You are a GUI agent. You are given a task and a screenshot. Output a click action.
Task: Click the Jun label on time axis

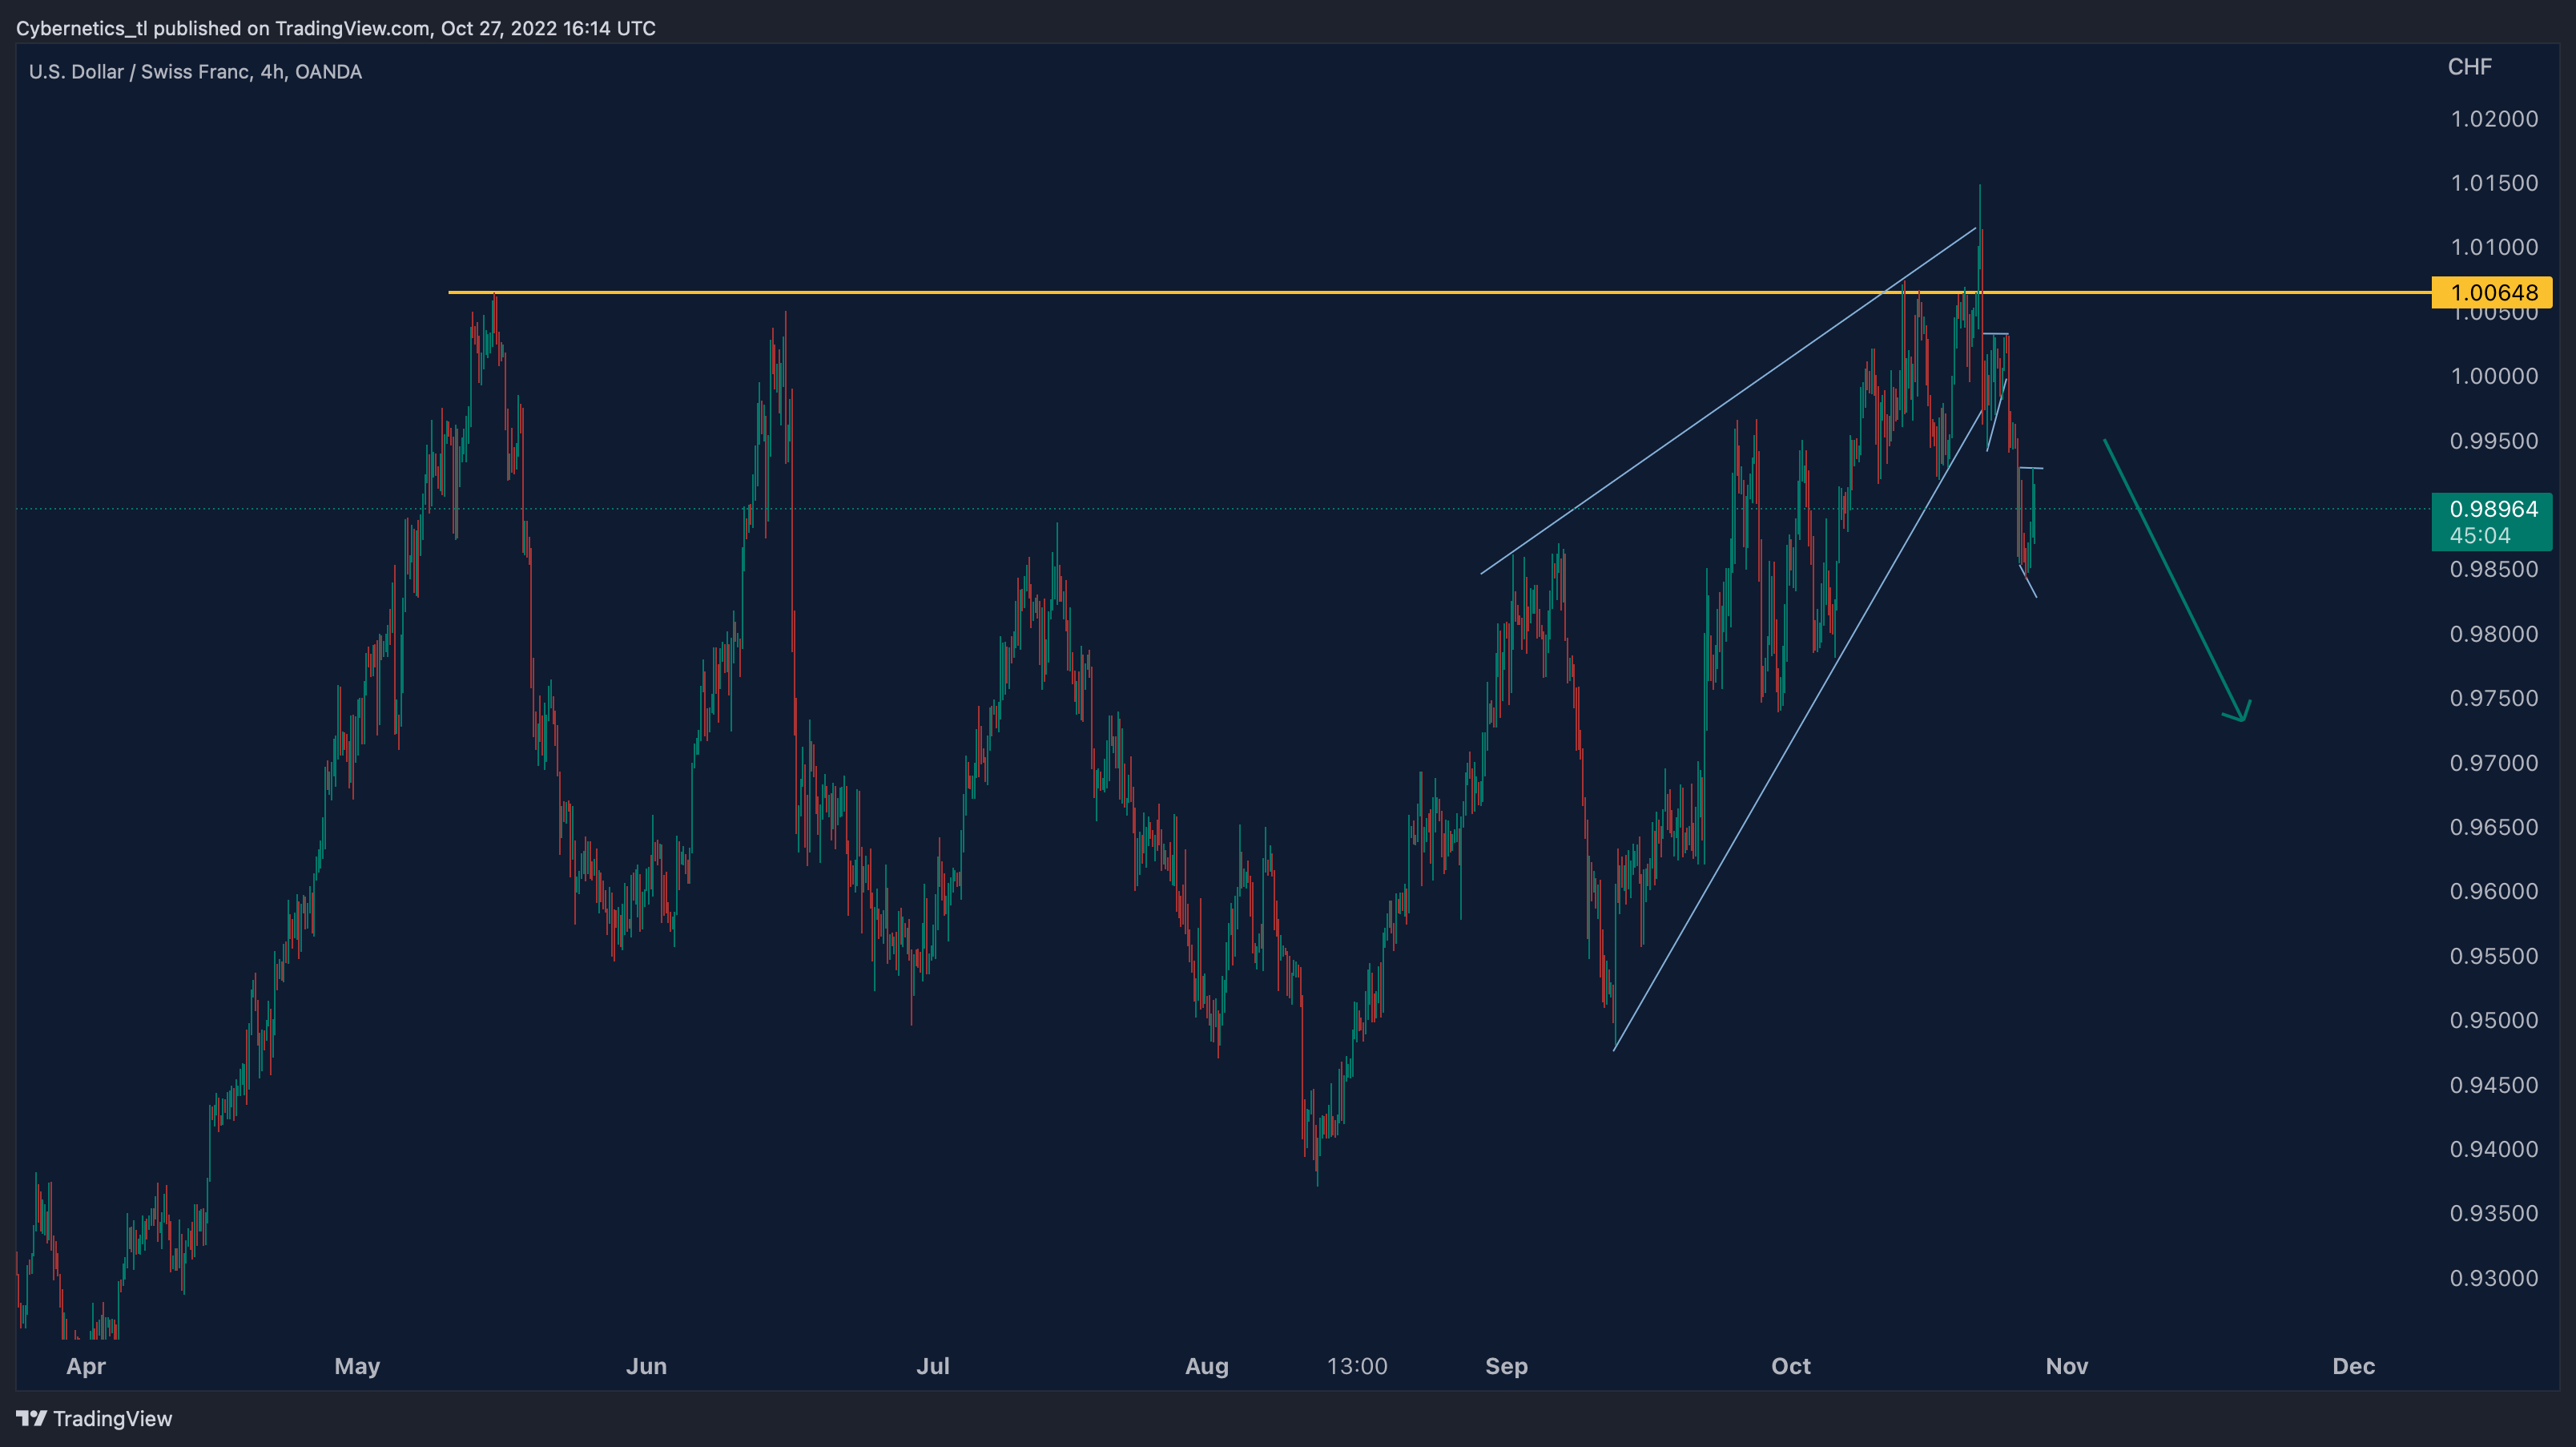[x=646, y=1366]
